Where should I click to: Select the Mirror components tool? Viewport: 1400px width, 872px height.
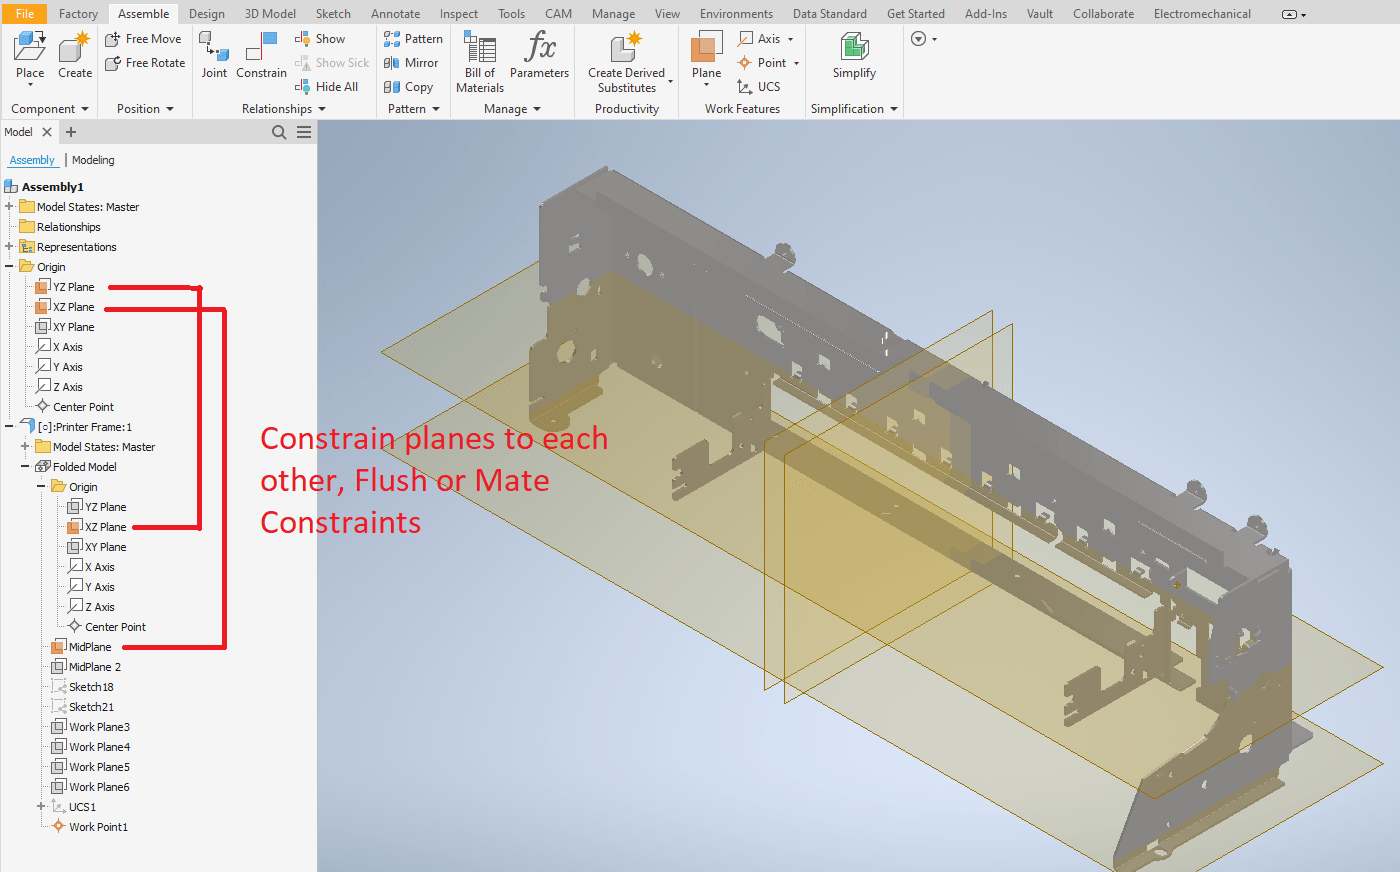[411, 63]
